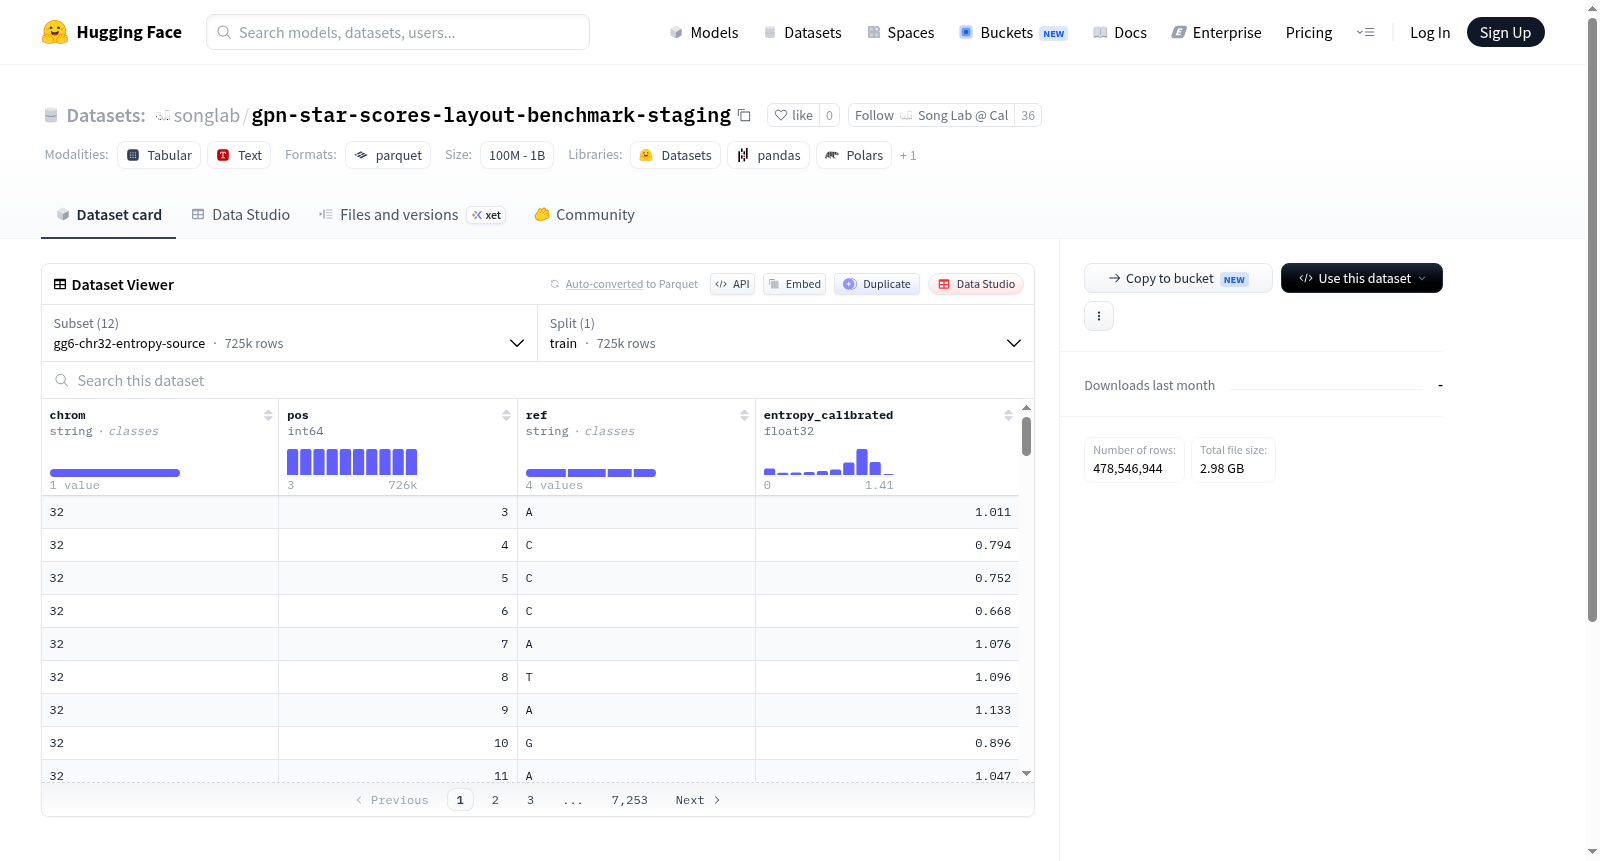Screen dimensions: 1600x861
Task: Select the Datasets library tag
Action: tap(675, 155)
